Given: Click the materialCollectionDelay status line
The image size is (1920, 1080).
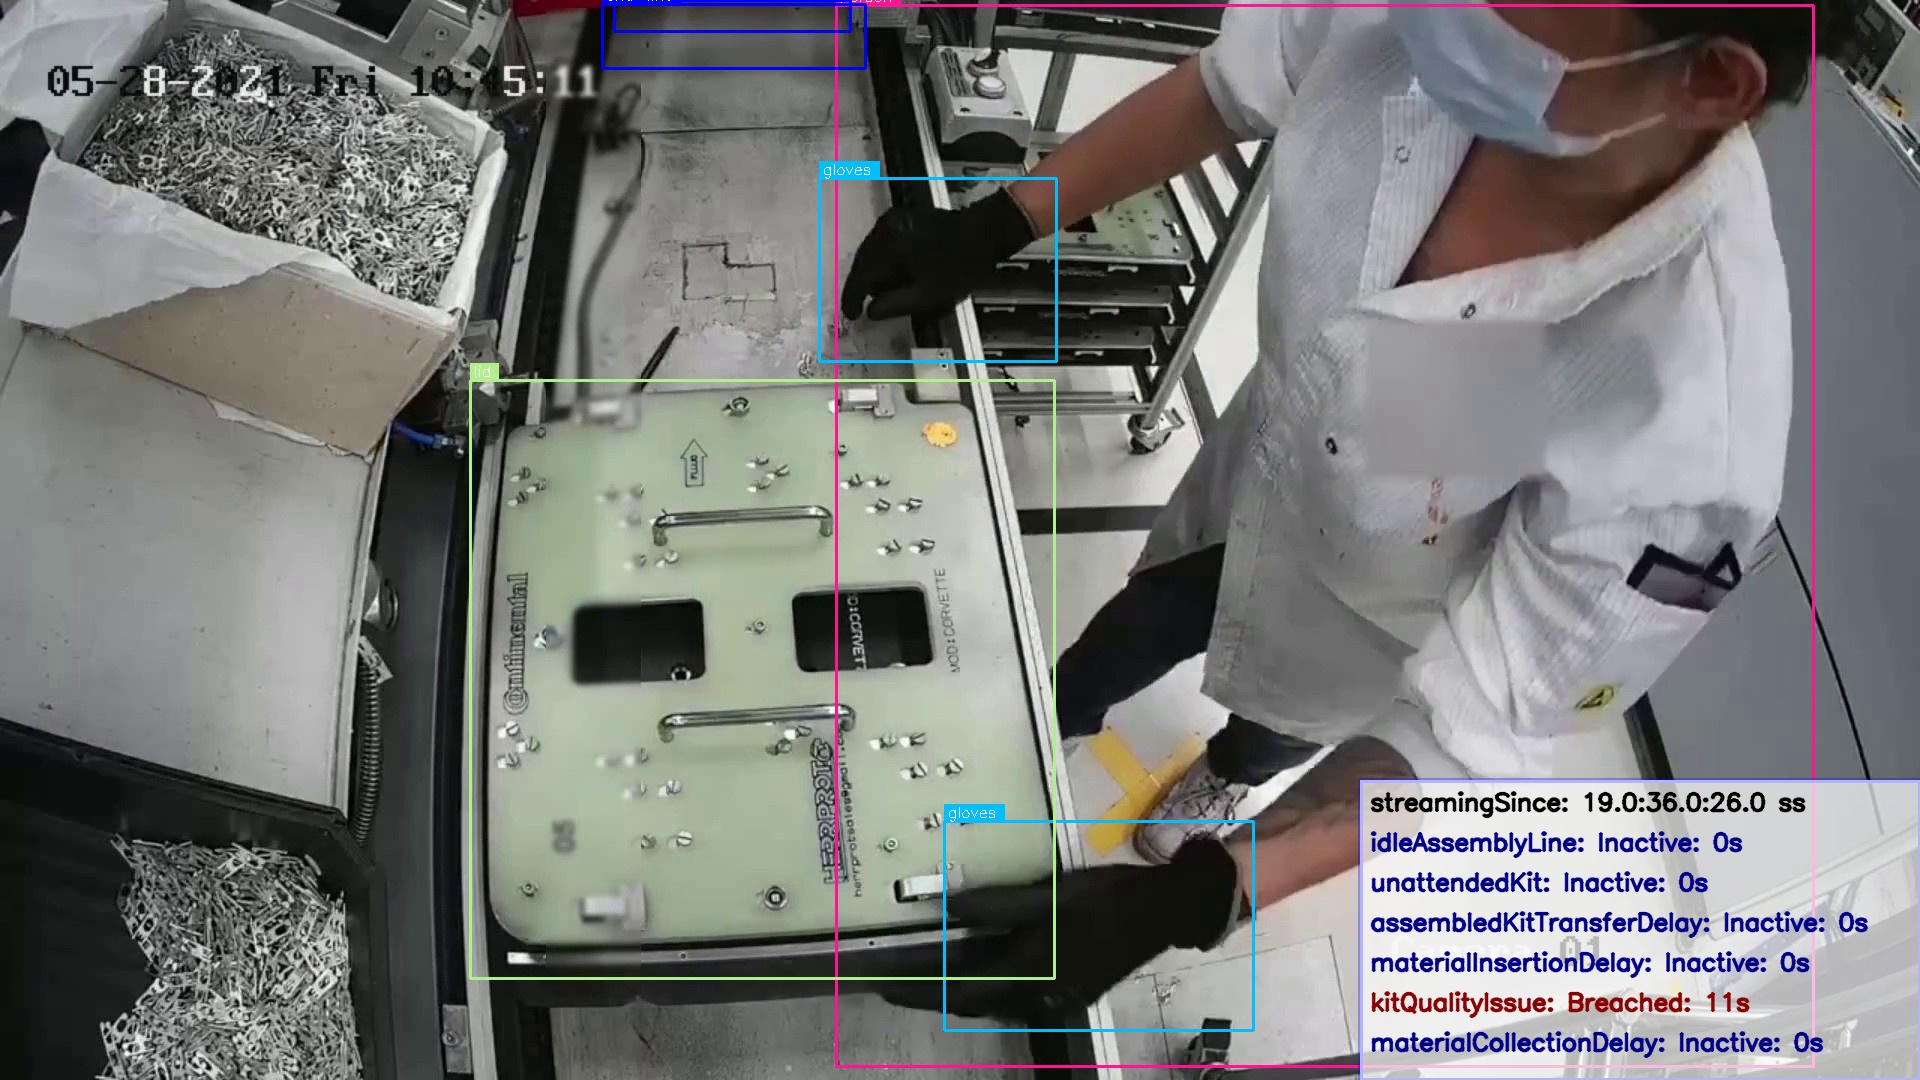Looking at the screenshot, I should coord(1596,1043).
